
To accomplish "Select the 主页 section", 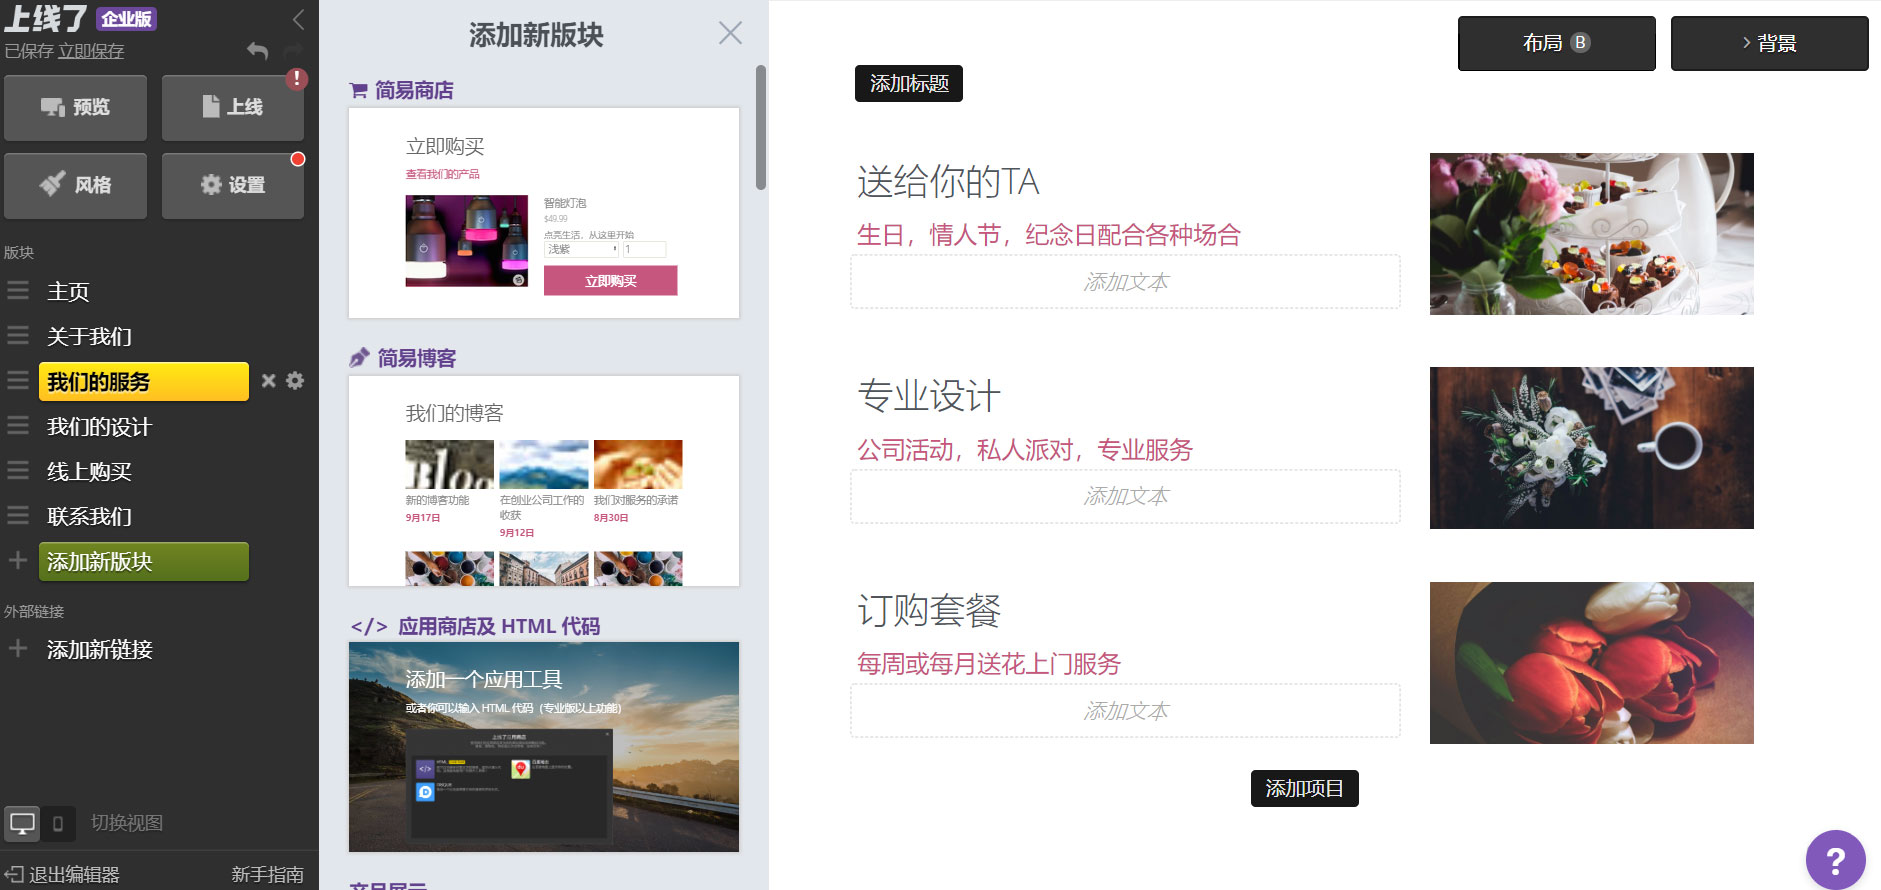I will (x=68, y=292).
